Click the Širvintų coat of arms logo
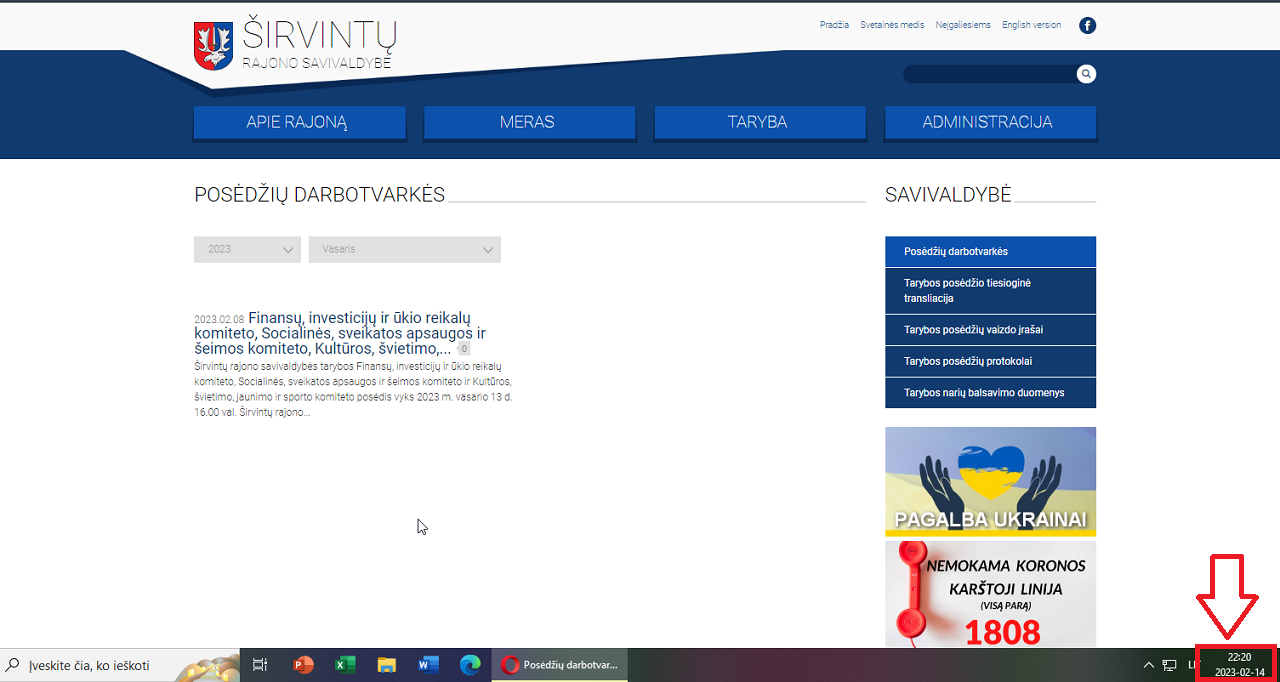This screenshot has height=682, width=1280. point(212,46)
